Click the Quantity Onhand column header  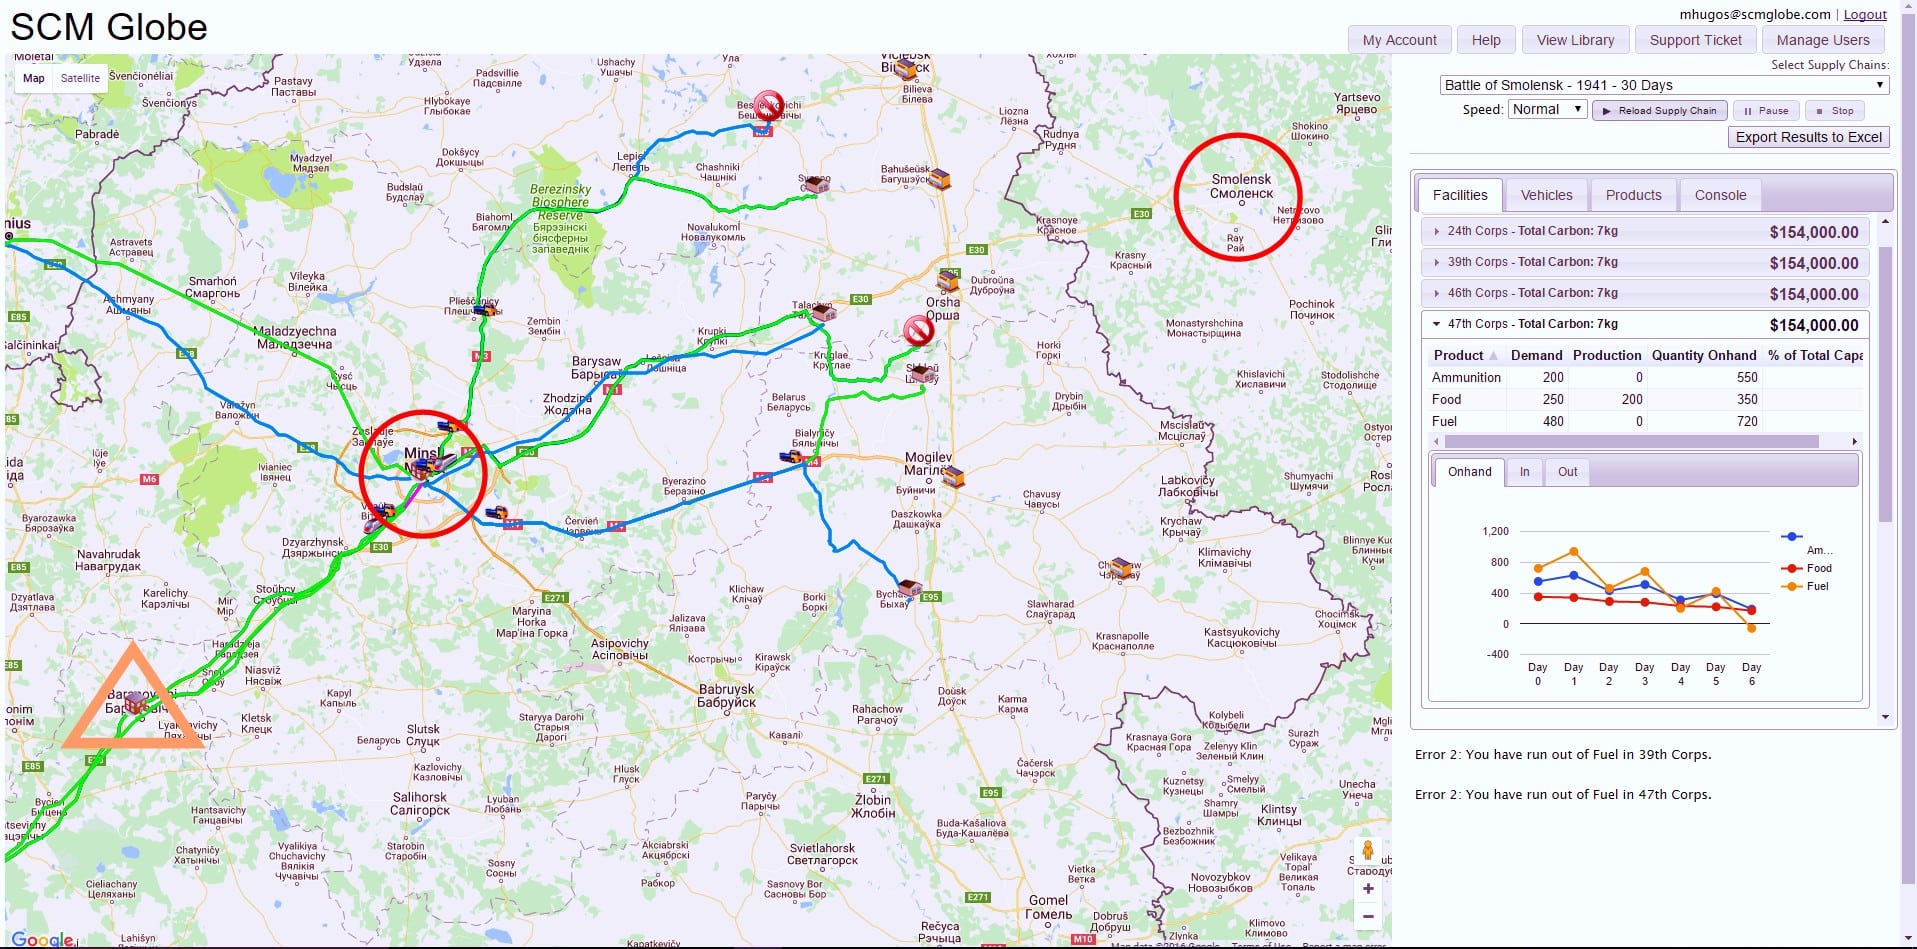click(1703, 355)
